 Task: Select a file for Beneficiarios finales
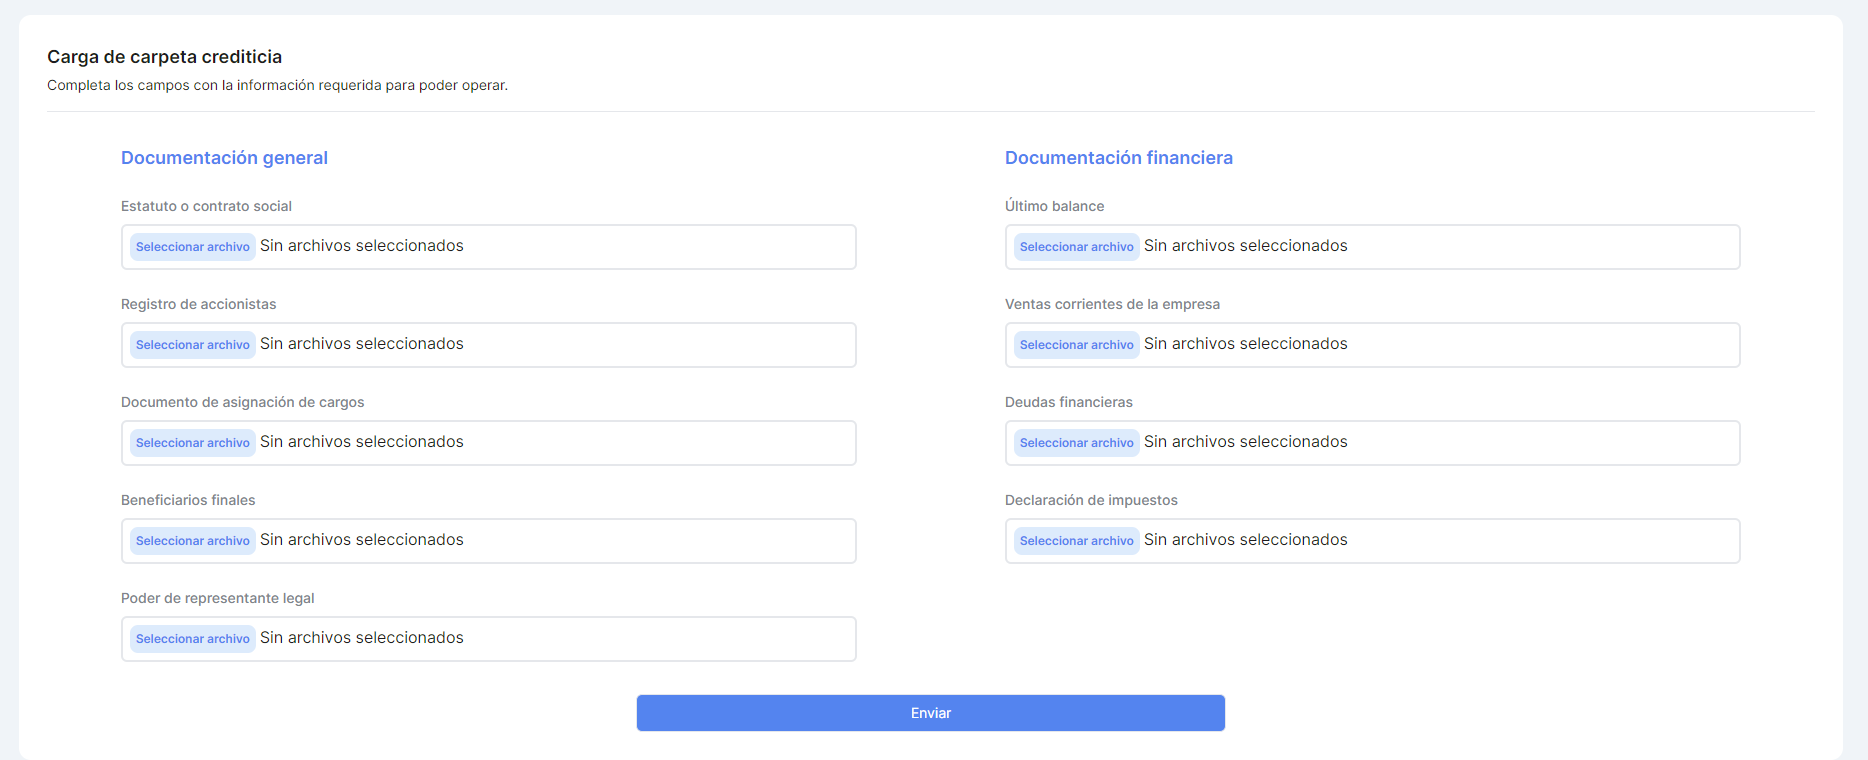[x=192, y=541]
